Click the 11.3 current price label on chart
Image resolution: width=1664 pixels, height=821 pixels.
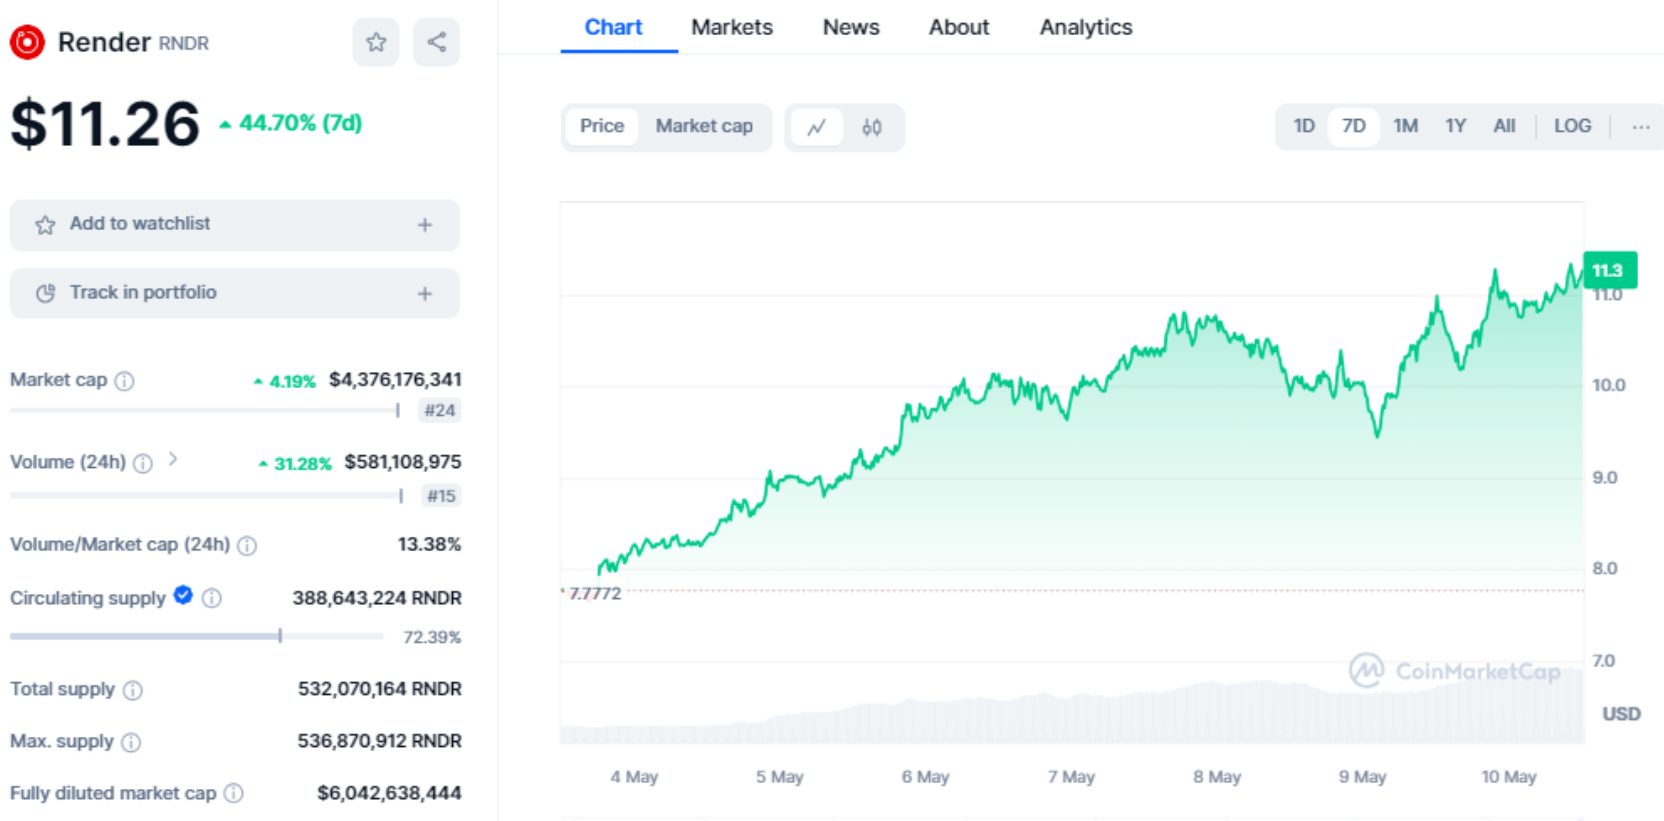pos(1608,270)
